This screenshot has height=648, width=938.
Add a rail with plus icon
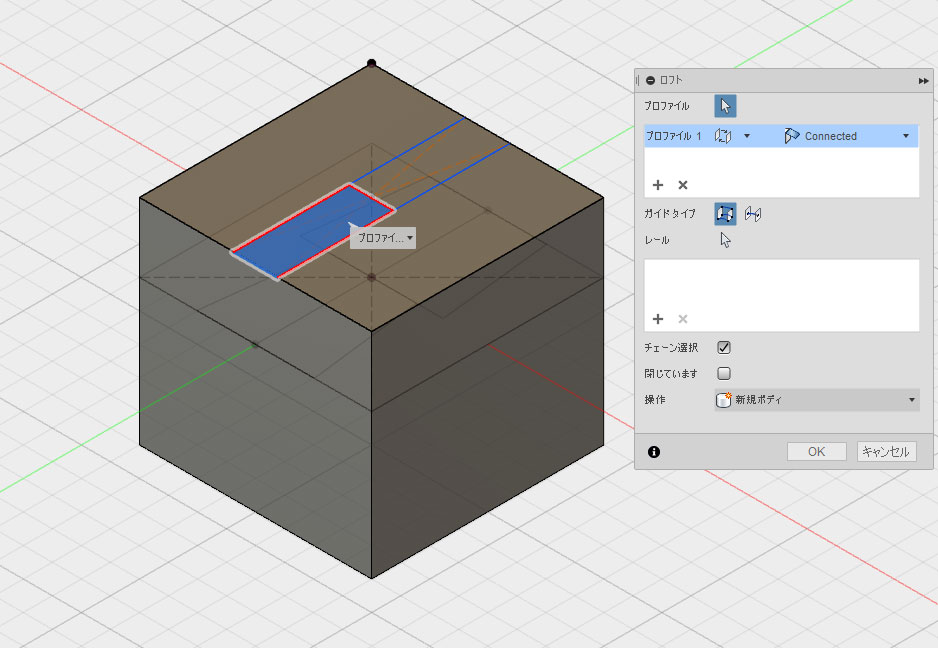click(658, 319)
